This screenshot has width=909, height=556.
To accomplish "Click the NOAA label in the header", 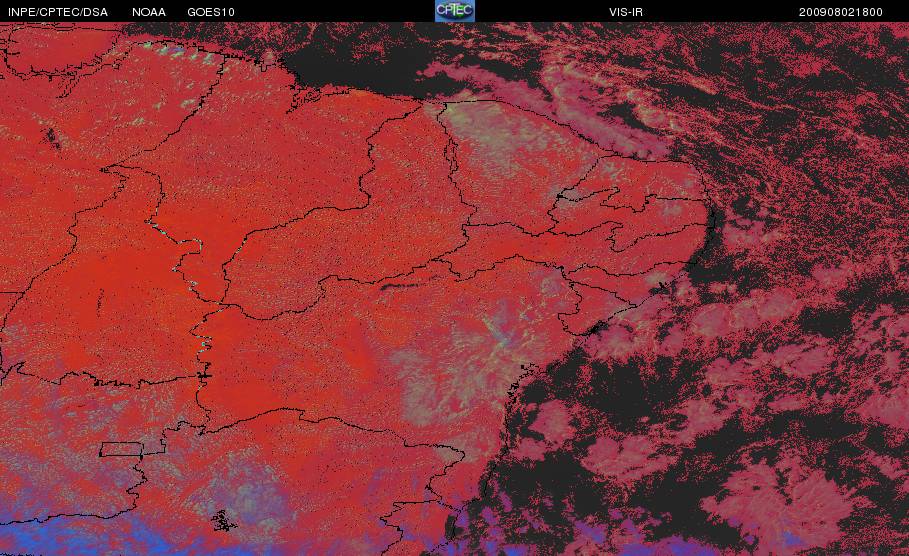I will [x=149, y=12].
